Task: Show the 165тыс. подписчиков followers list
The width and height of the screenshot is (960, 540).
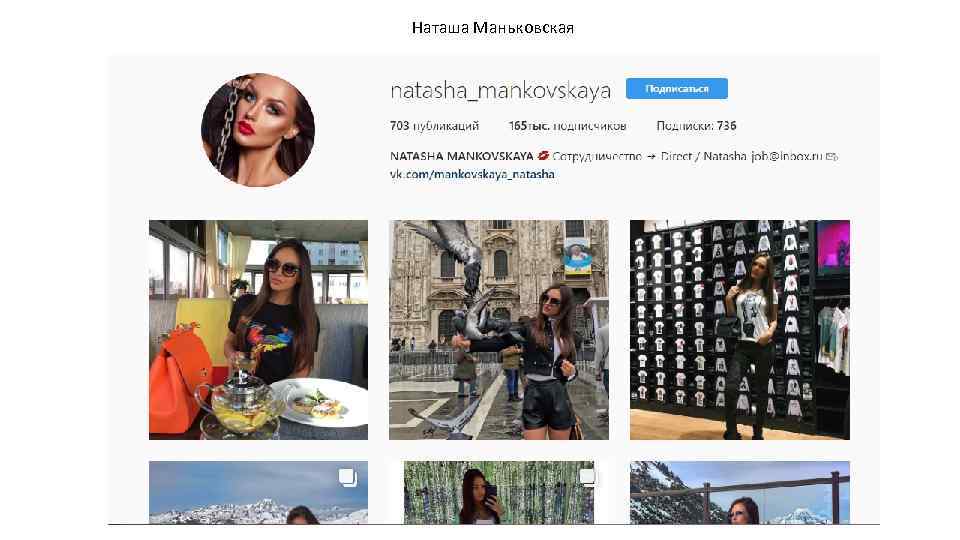Action: pos(567,126)
